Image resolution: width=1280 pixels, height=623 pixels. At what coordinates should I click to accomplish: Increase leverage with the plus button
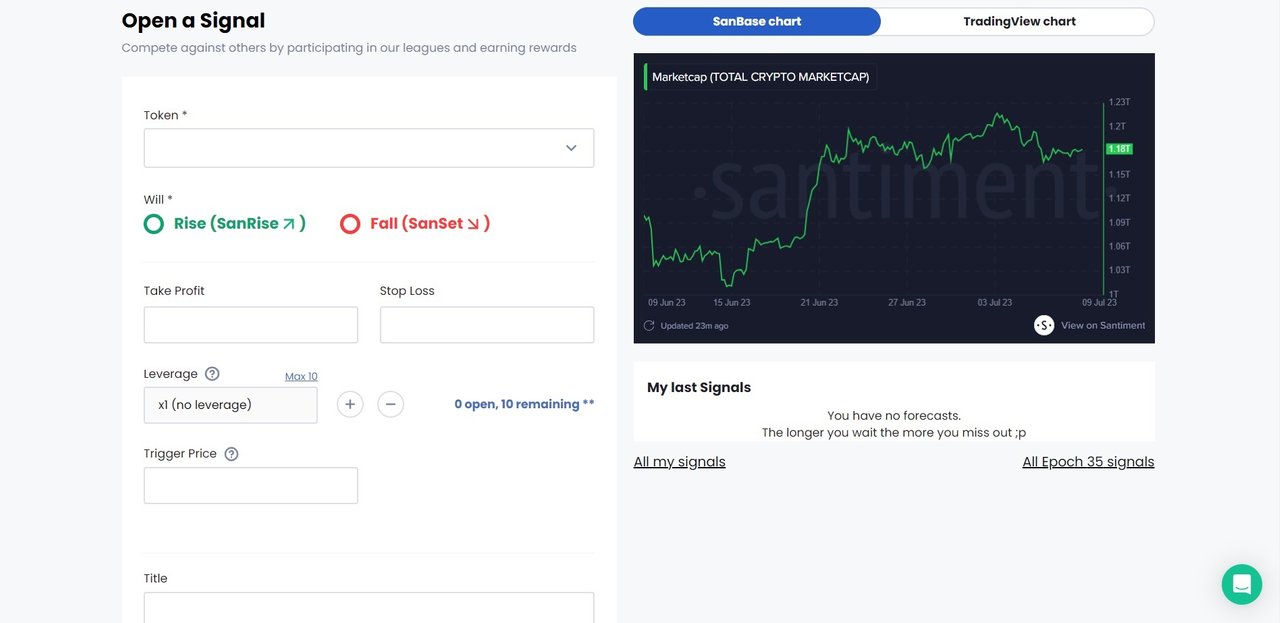pos(350,404)
